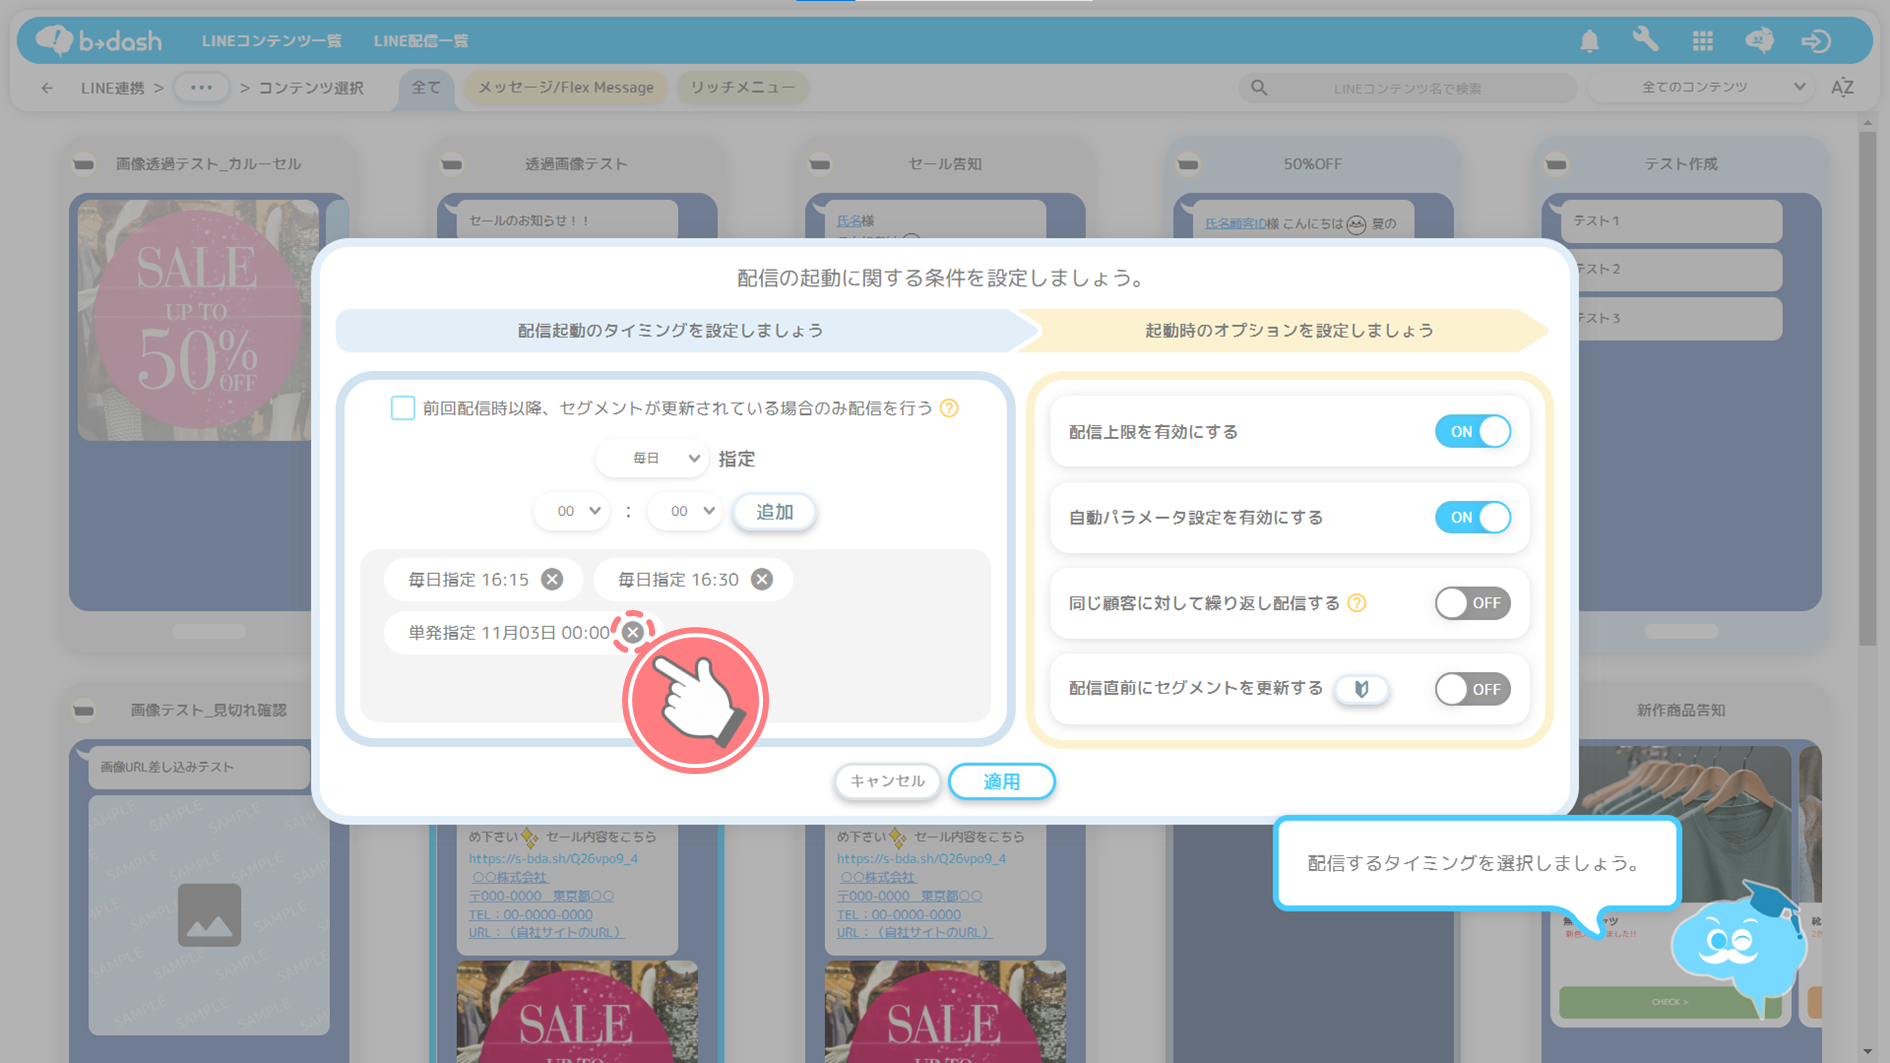Toggle AZ sort order icon
Screen dimensions: 1890x1063
pos(1842,88)
